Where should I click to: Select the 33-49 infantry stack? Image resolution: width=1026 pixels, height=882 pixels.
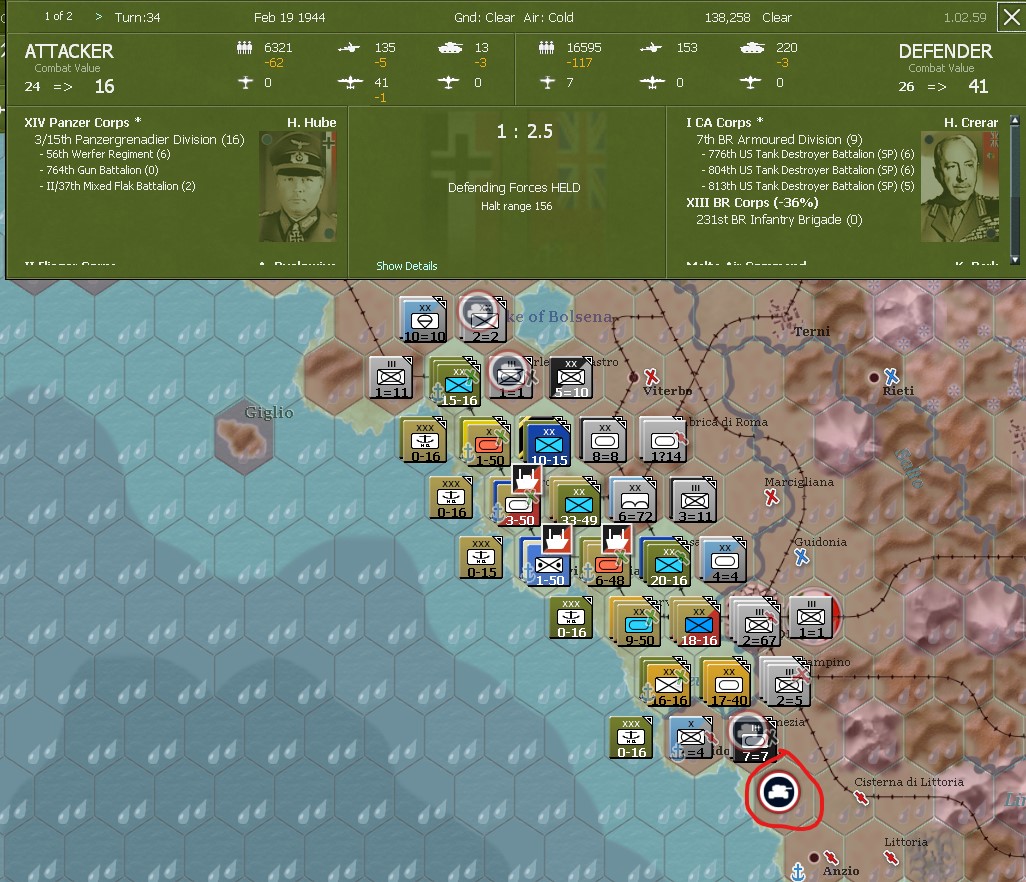tap(576, 503)
